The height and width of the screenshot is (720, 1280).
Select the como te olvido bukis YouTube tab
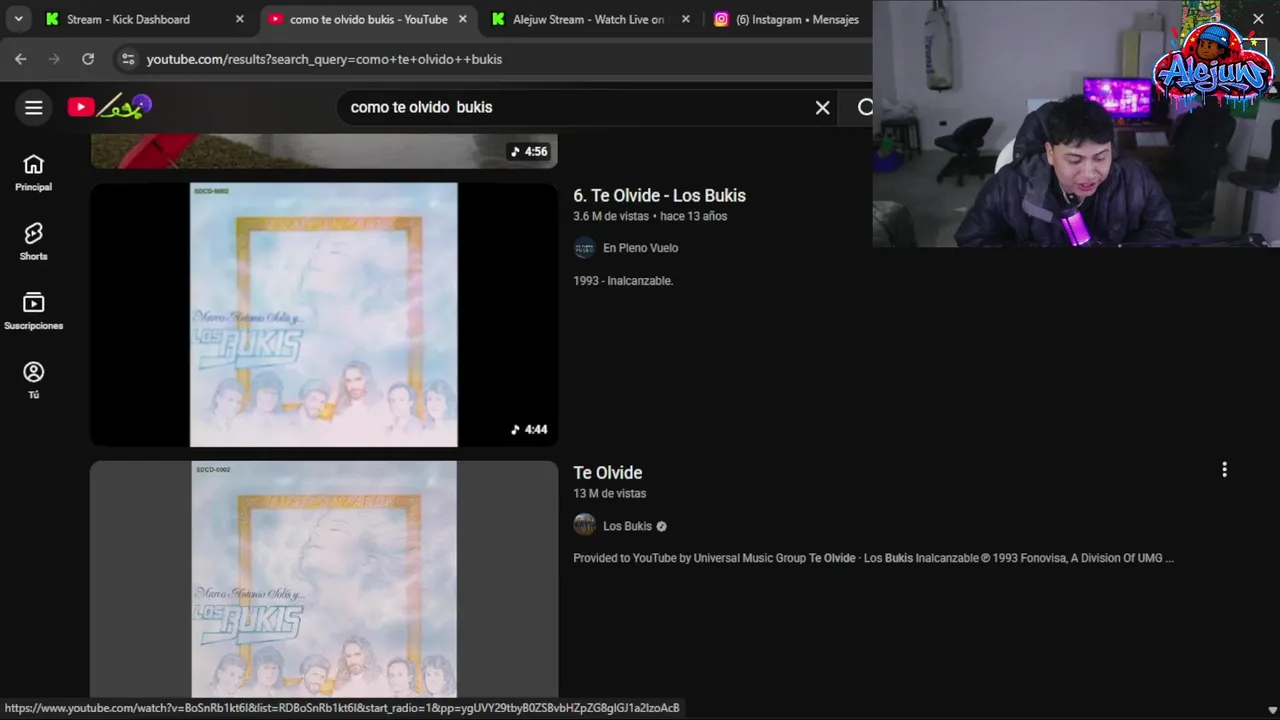pos(368,19)
